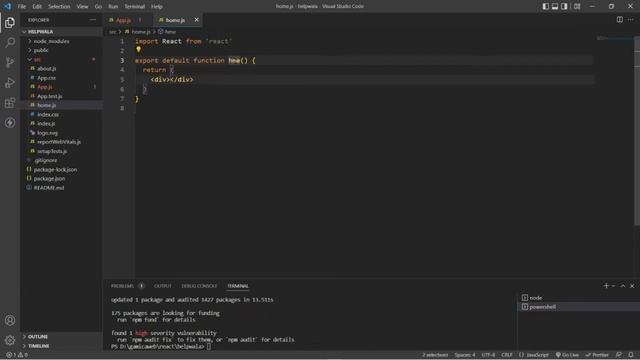
Task: Close the terminal panel
Action: coord(632,286)
